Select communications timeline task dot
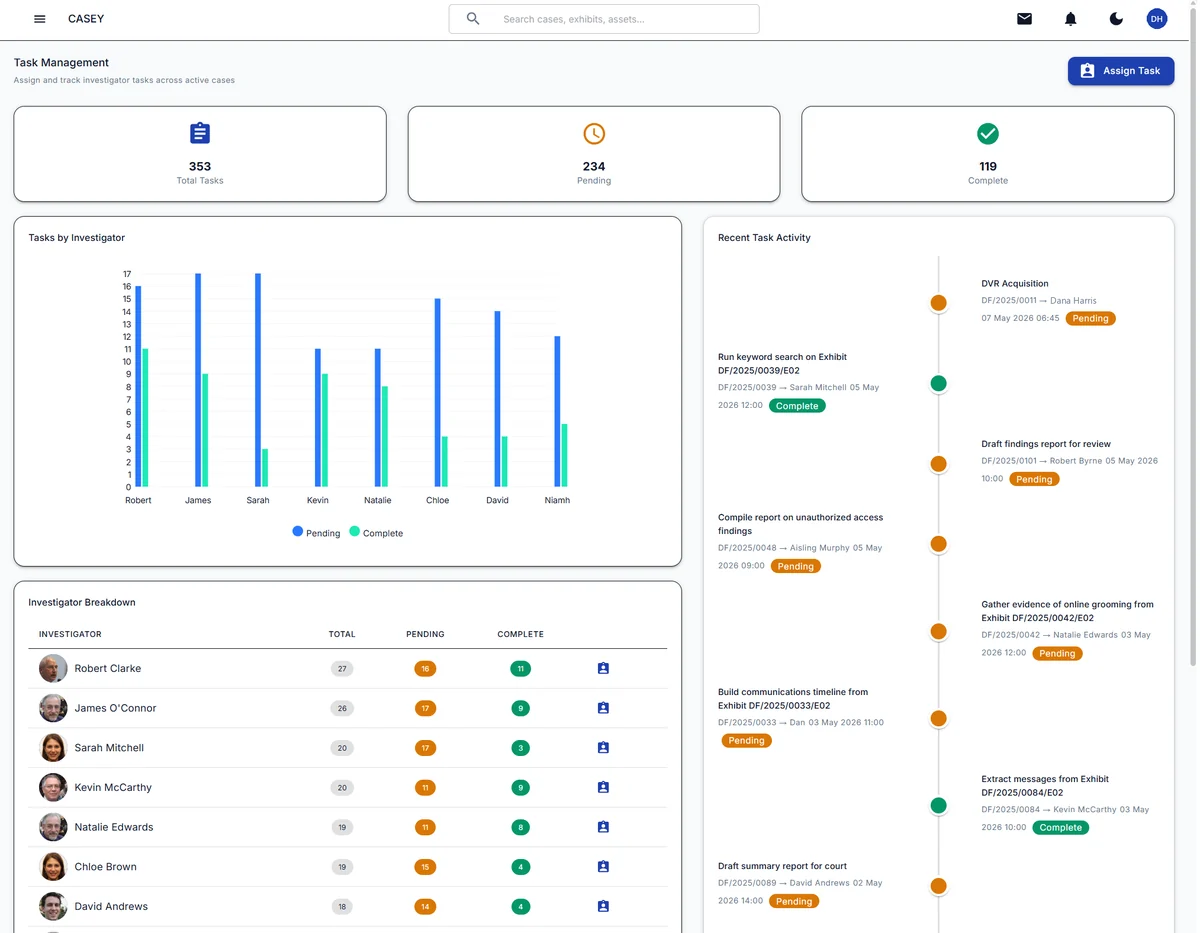The width and height of the screenshot is (1200, 933). click(x=938, y=718)
